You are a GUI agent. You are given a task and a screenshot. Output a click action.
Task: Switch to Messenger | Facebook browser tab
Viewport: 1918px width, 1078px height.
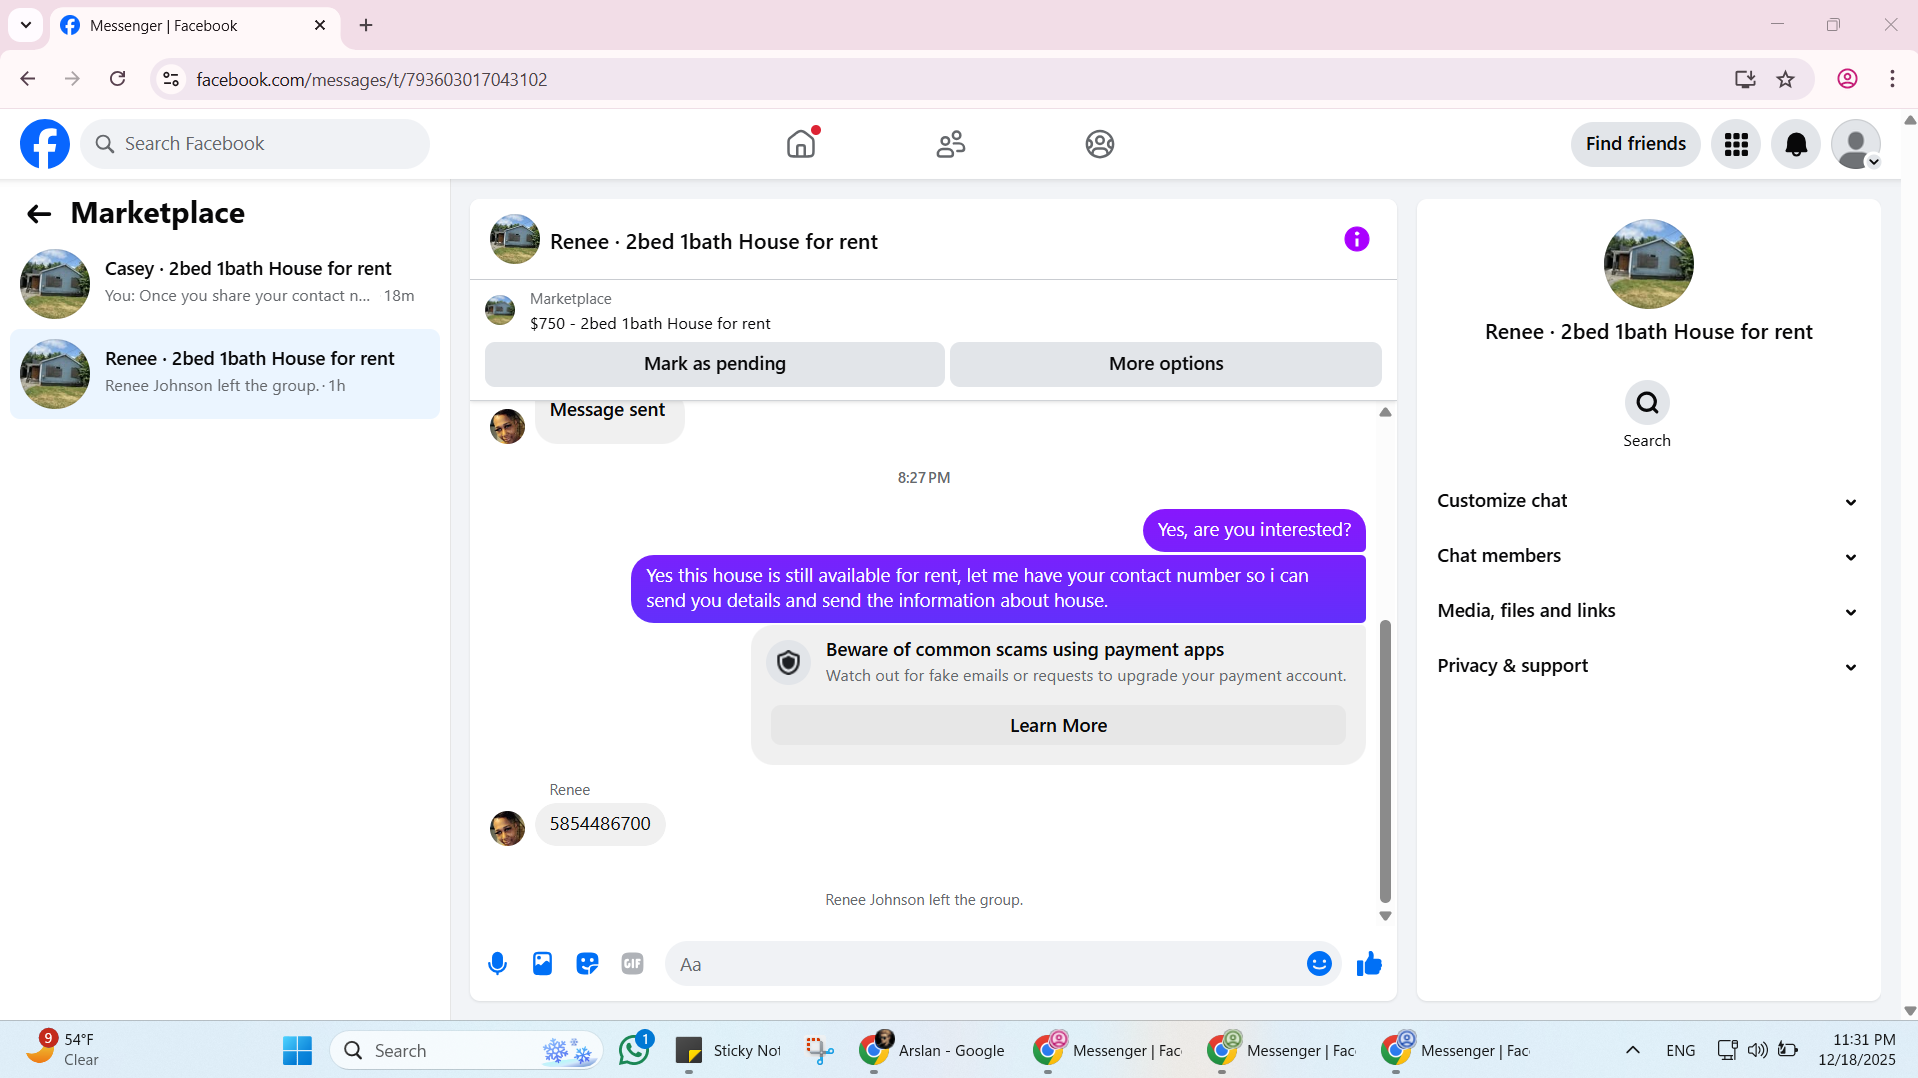(195, 26)
